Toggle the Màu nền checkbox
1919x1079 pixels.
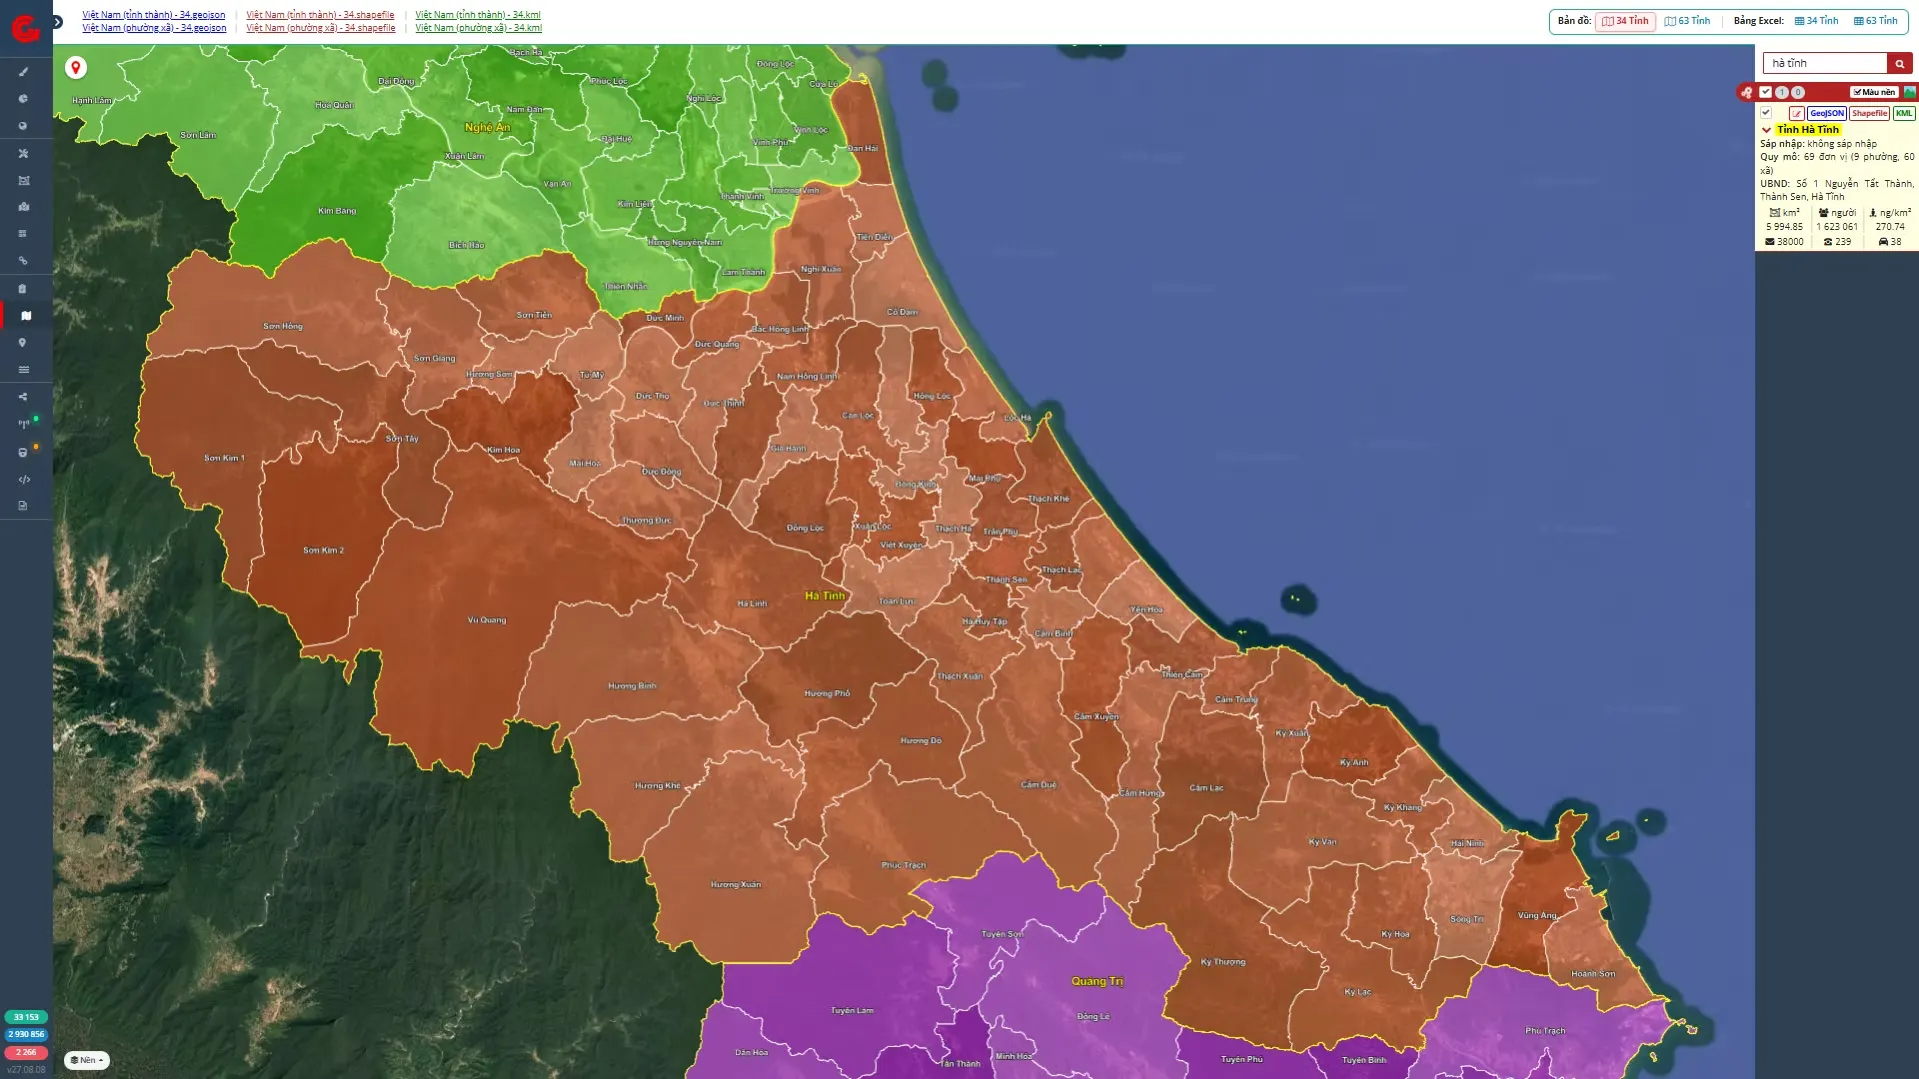point(1874,92)
